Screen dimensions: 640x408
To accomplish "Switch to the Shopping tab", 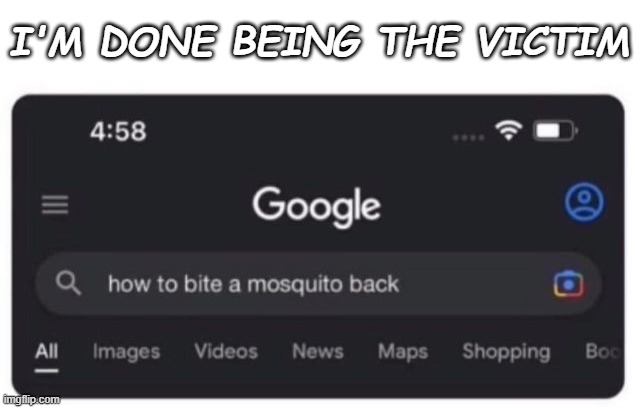I will click(x=506, y=352).
